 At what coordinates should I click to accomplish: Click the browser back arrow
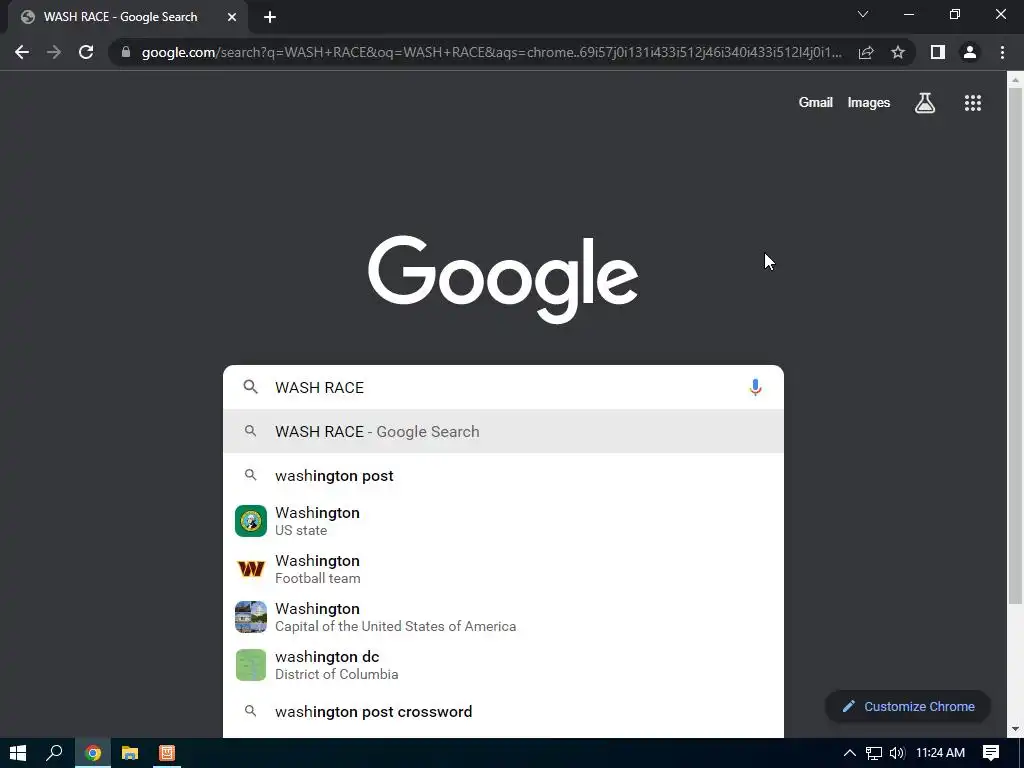(x=22, y=52)
